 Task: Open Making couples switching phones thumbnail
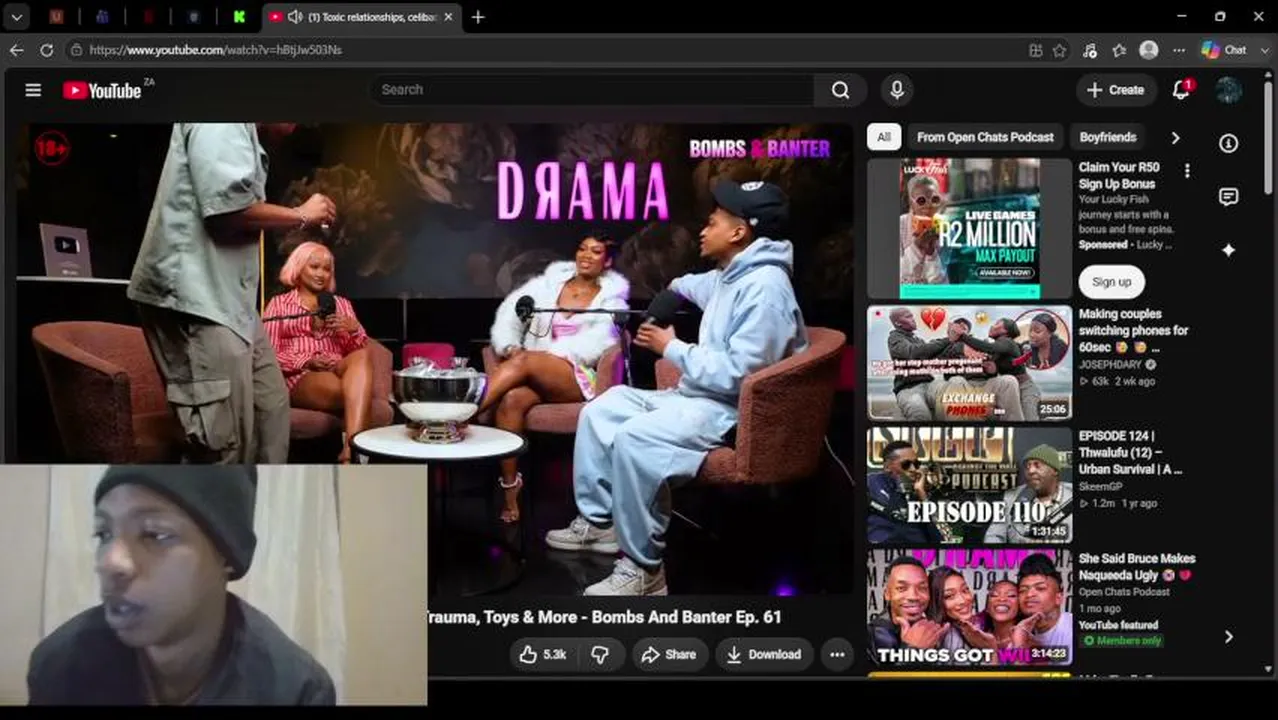(969, 362)
